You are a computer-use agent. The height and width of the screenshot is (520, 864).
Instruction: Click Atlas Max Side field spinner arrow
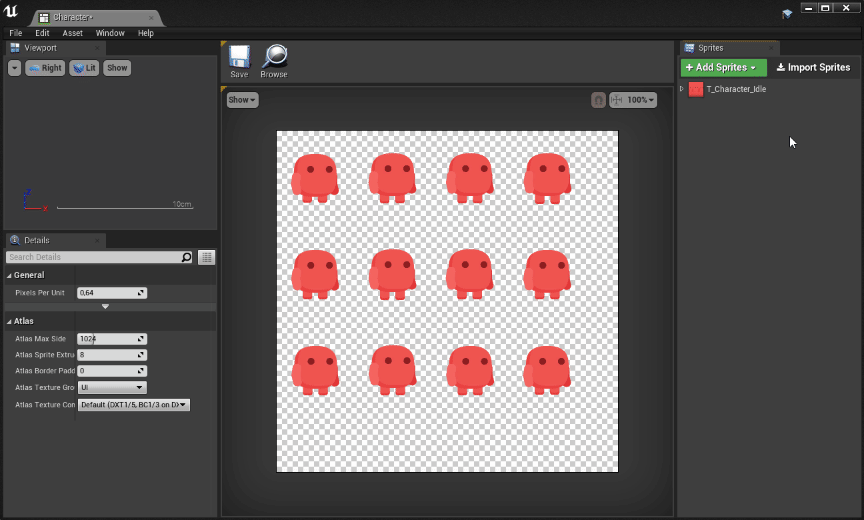(142, 339)
